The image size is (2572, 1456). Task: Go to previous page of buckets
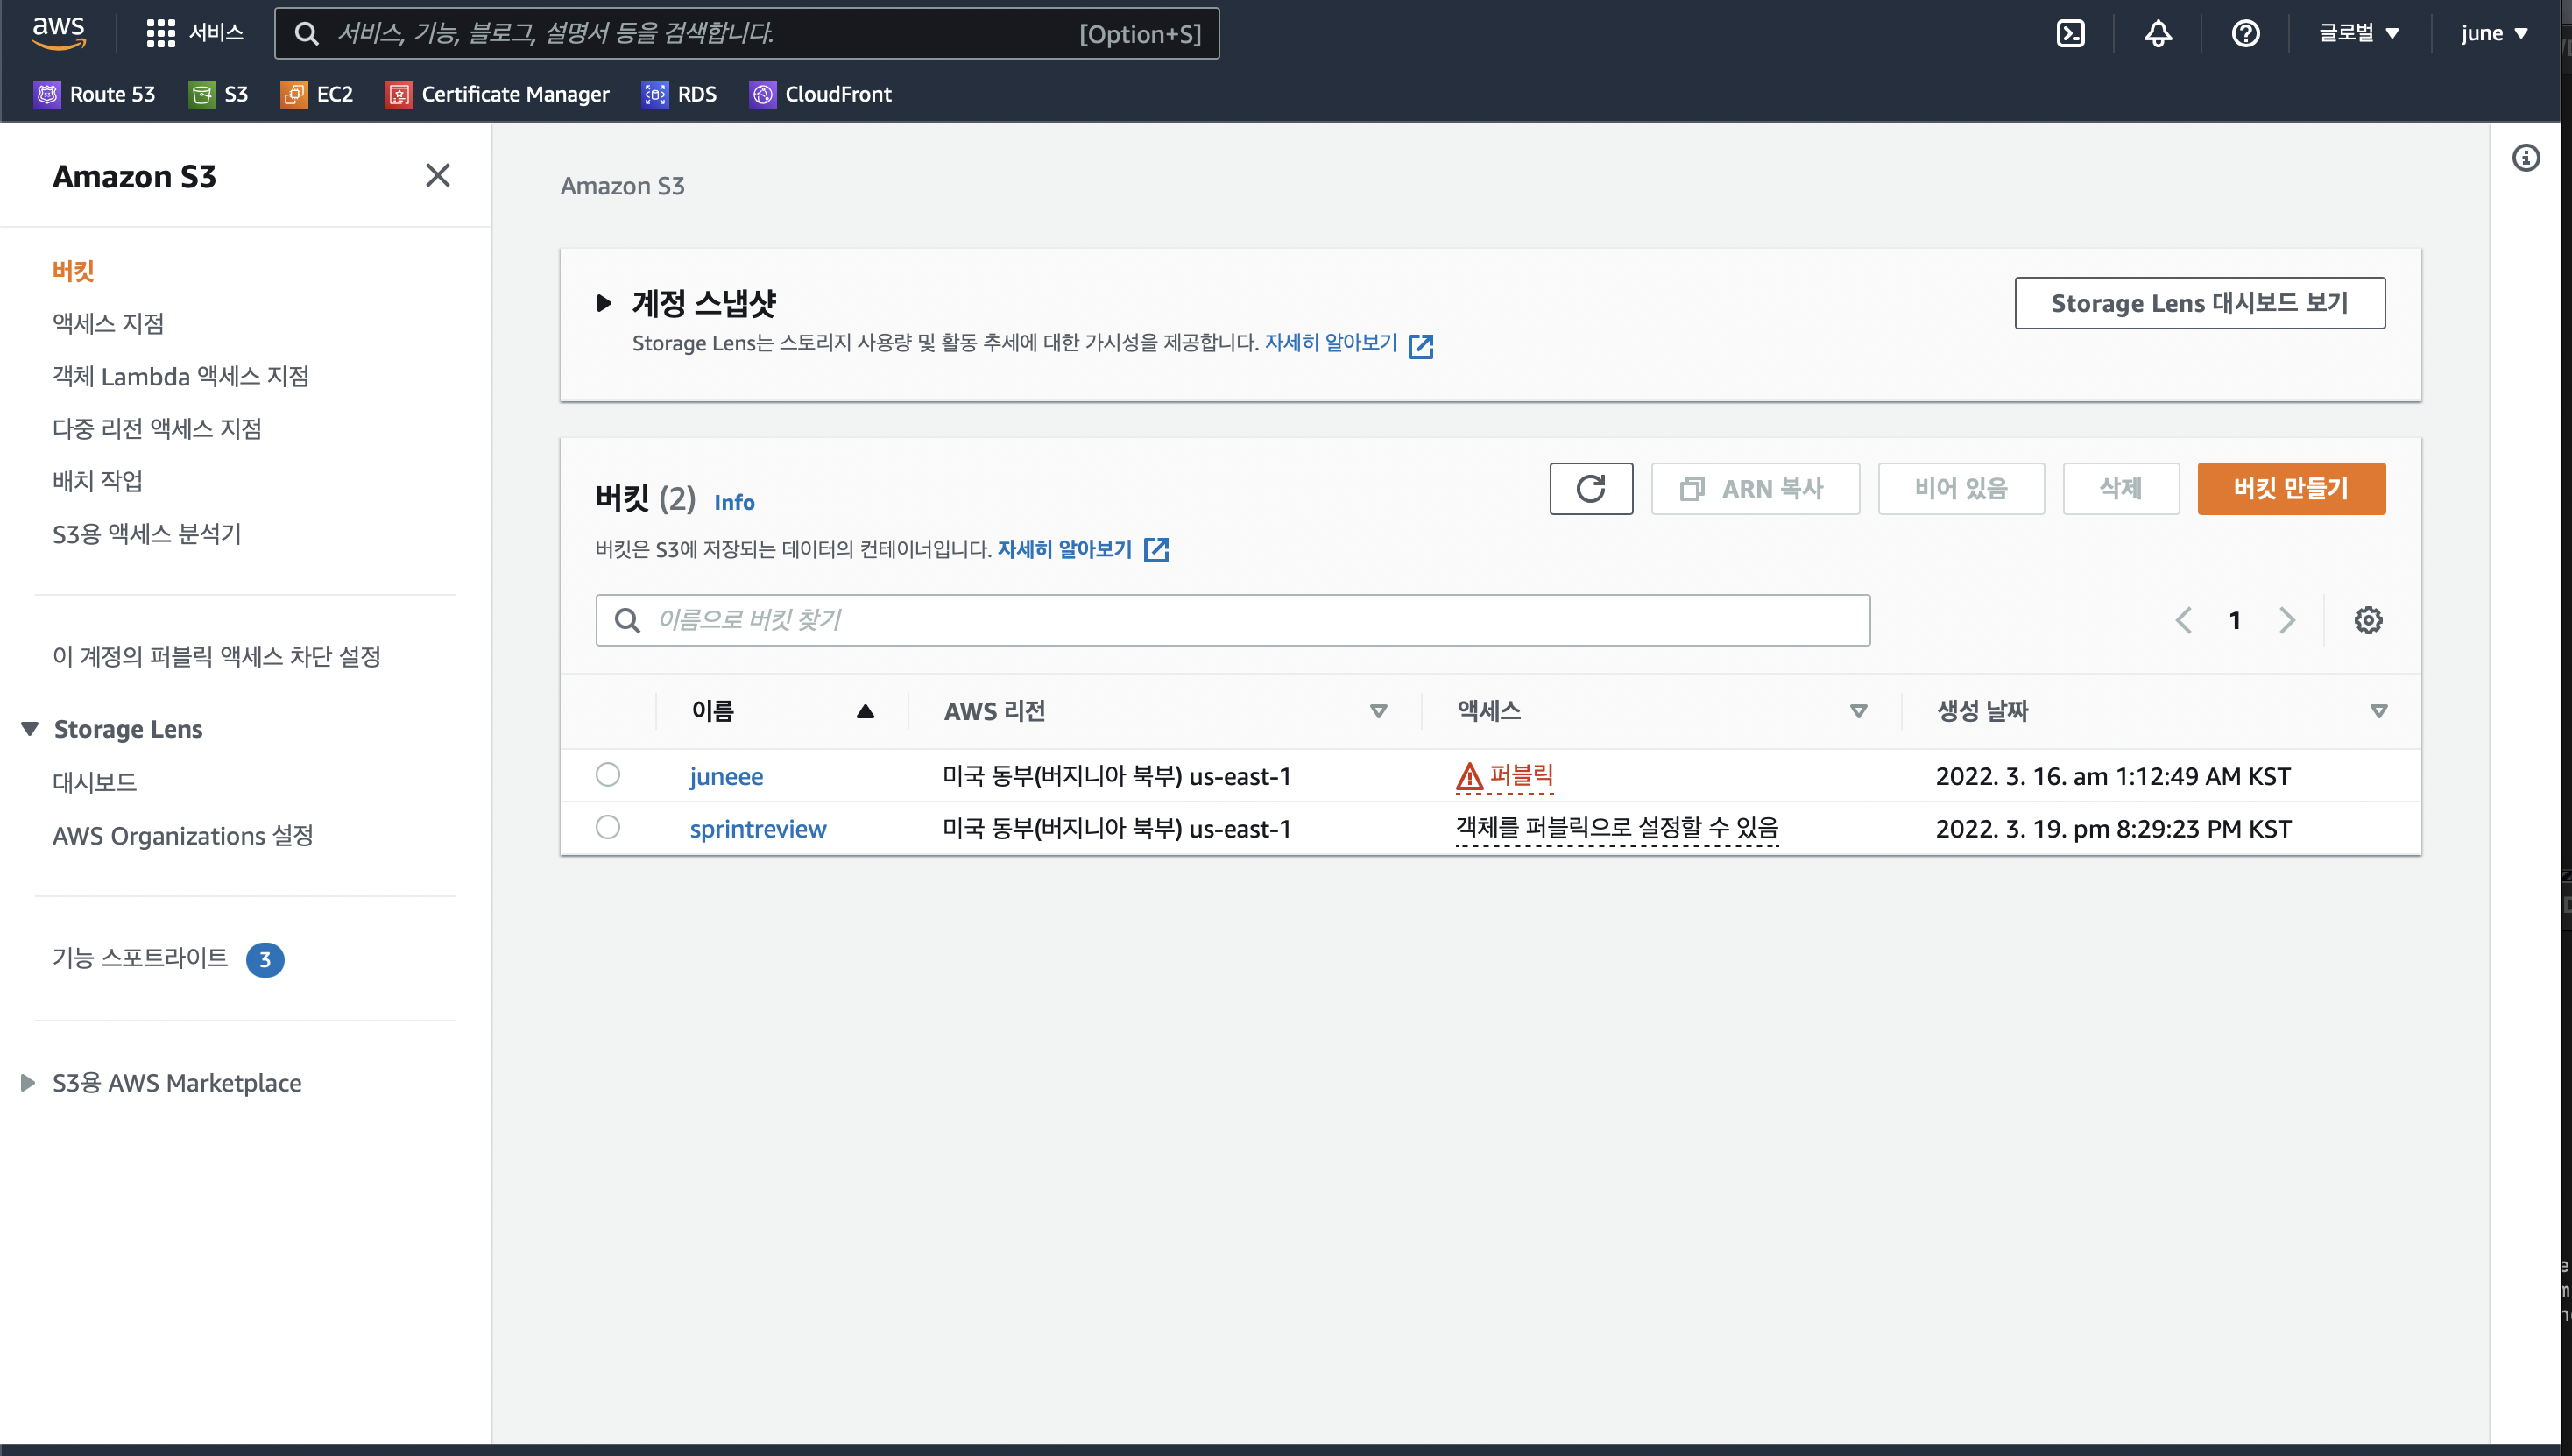(x=2183, y=620)
